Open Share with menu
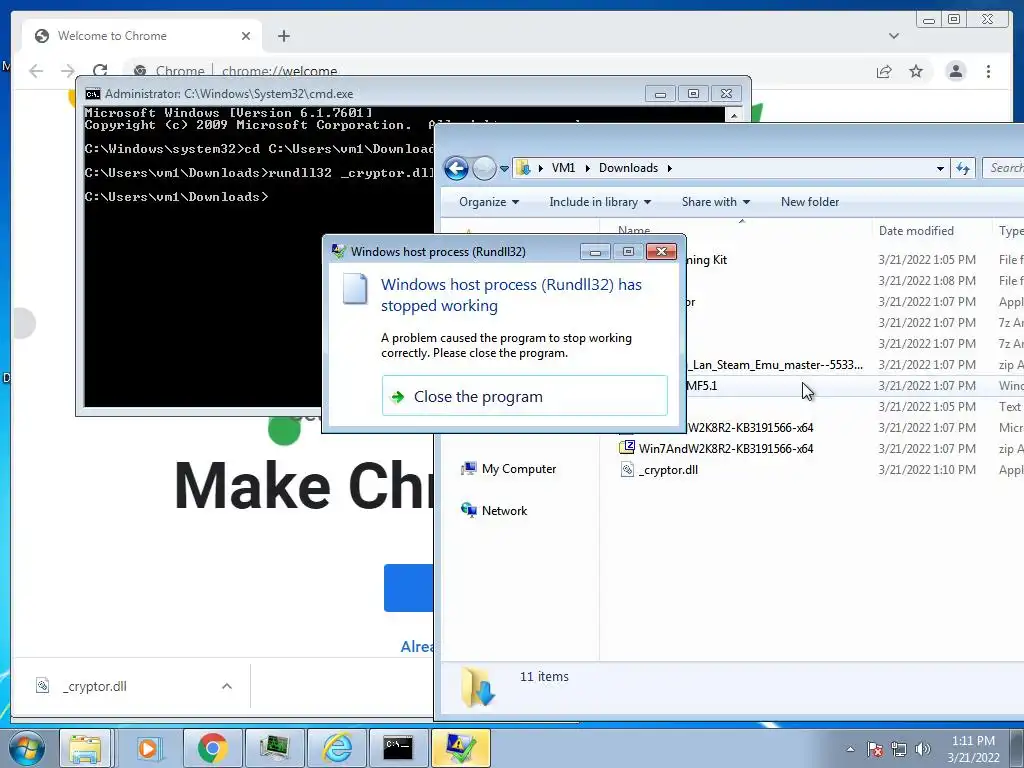1024x768 pixels. pyautogui.click(x=716, y=202)
